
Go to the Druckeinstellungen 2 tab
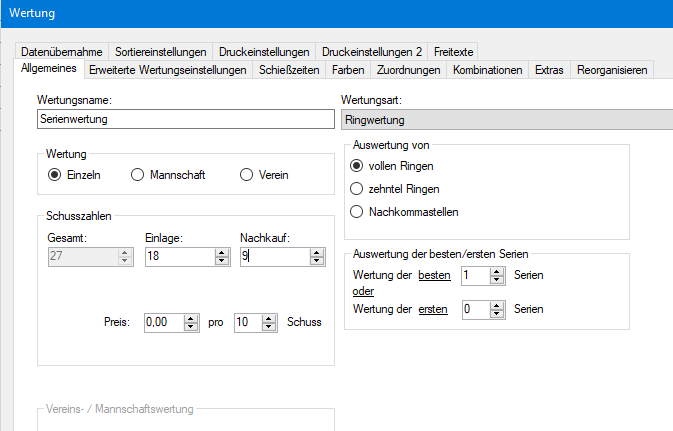click(x=372, y=51)
